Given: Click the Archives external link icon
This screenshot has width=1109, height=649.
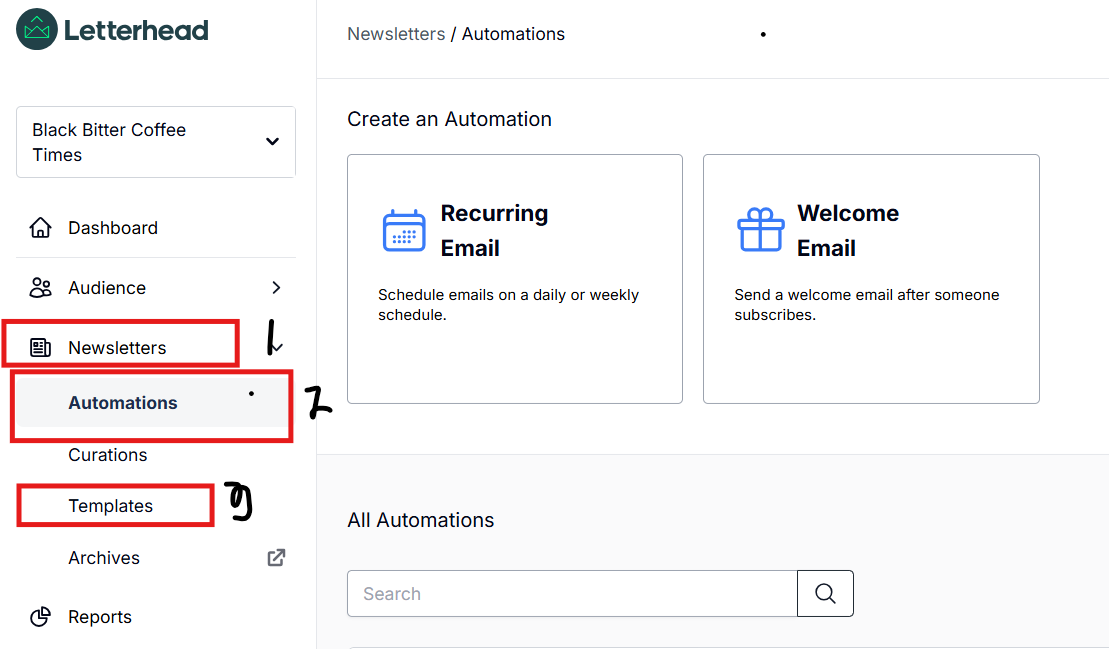Looking at the screenshot, I should [276, 558].
